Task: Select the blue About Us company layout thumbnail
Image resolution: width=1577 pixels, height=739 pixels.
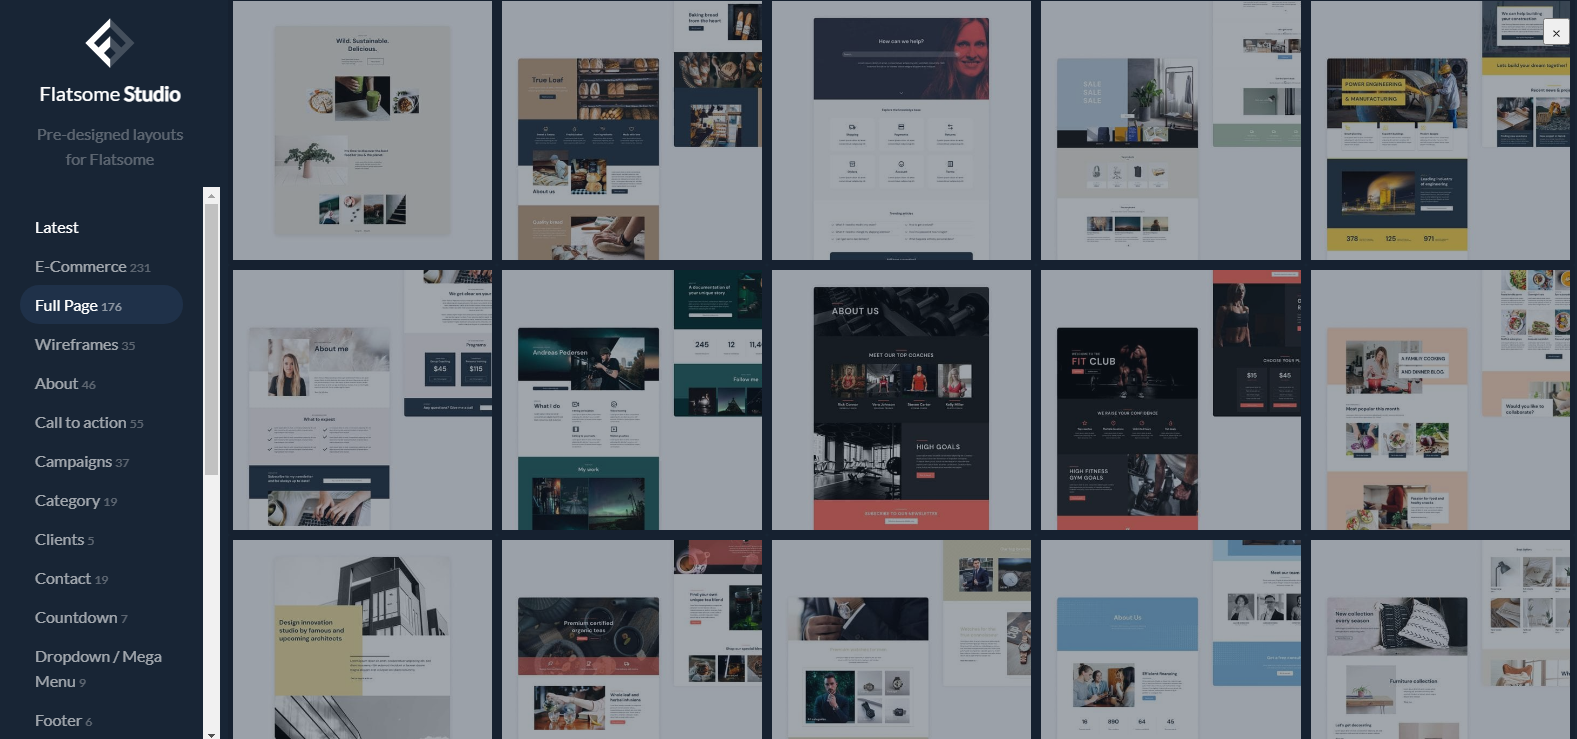Action: coord(1171,640)
